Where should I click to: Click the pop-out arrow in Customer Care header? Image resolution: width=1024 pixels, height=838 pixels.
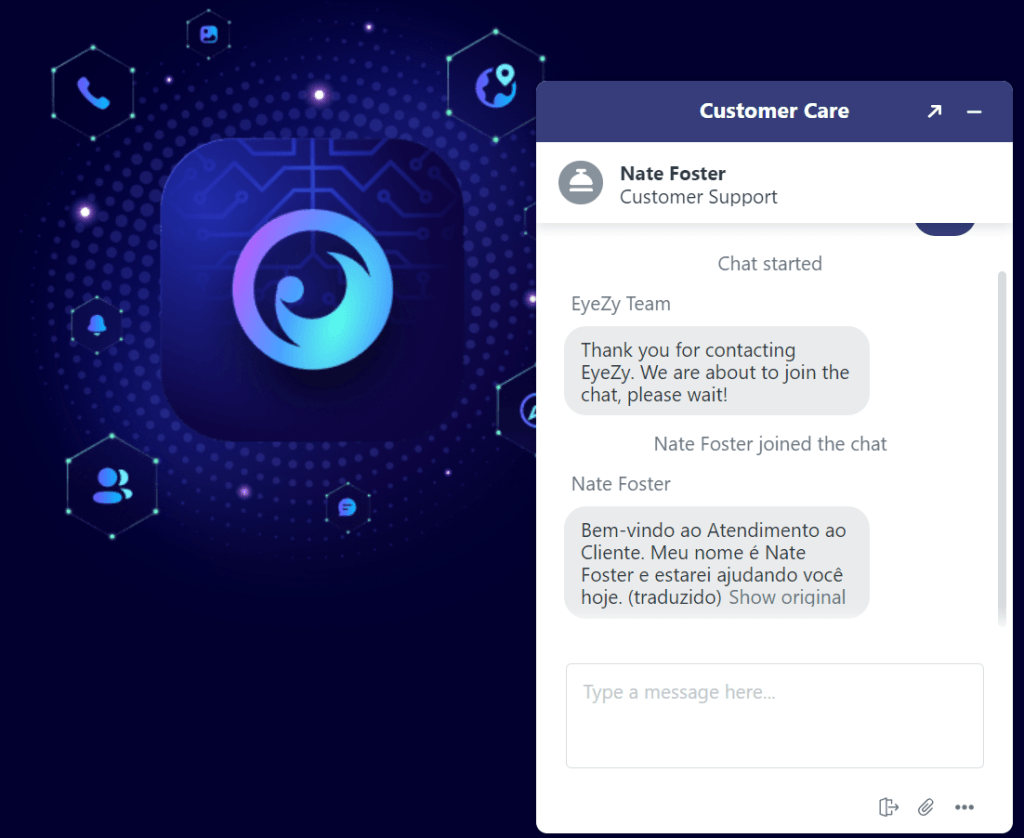935,112
